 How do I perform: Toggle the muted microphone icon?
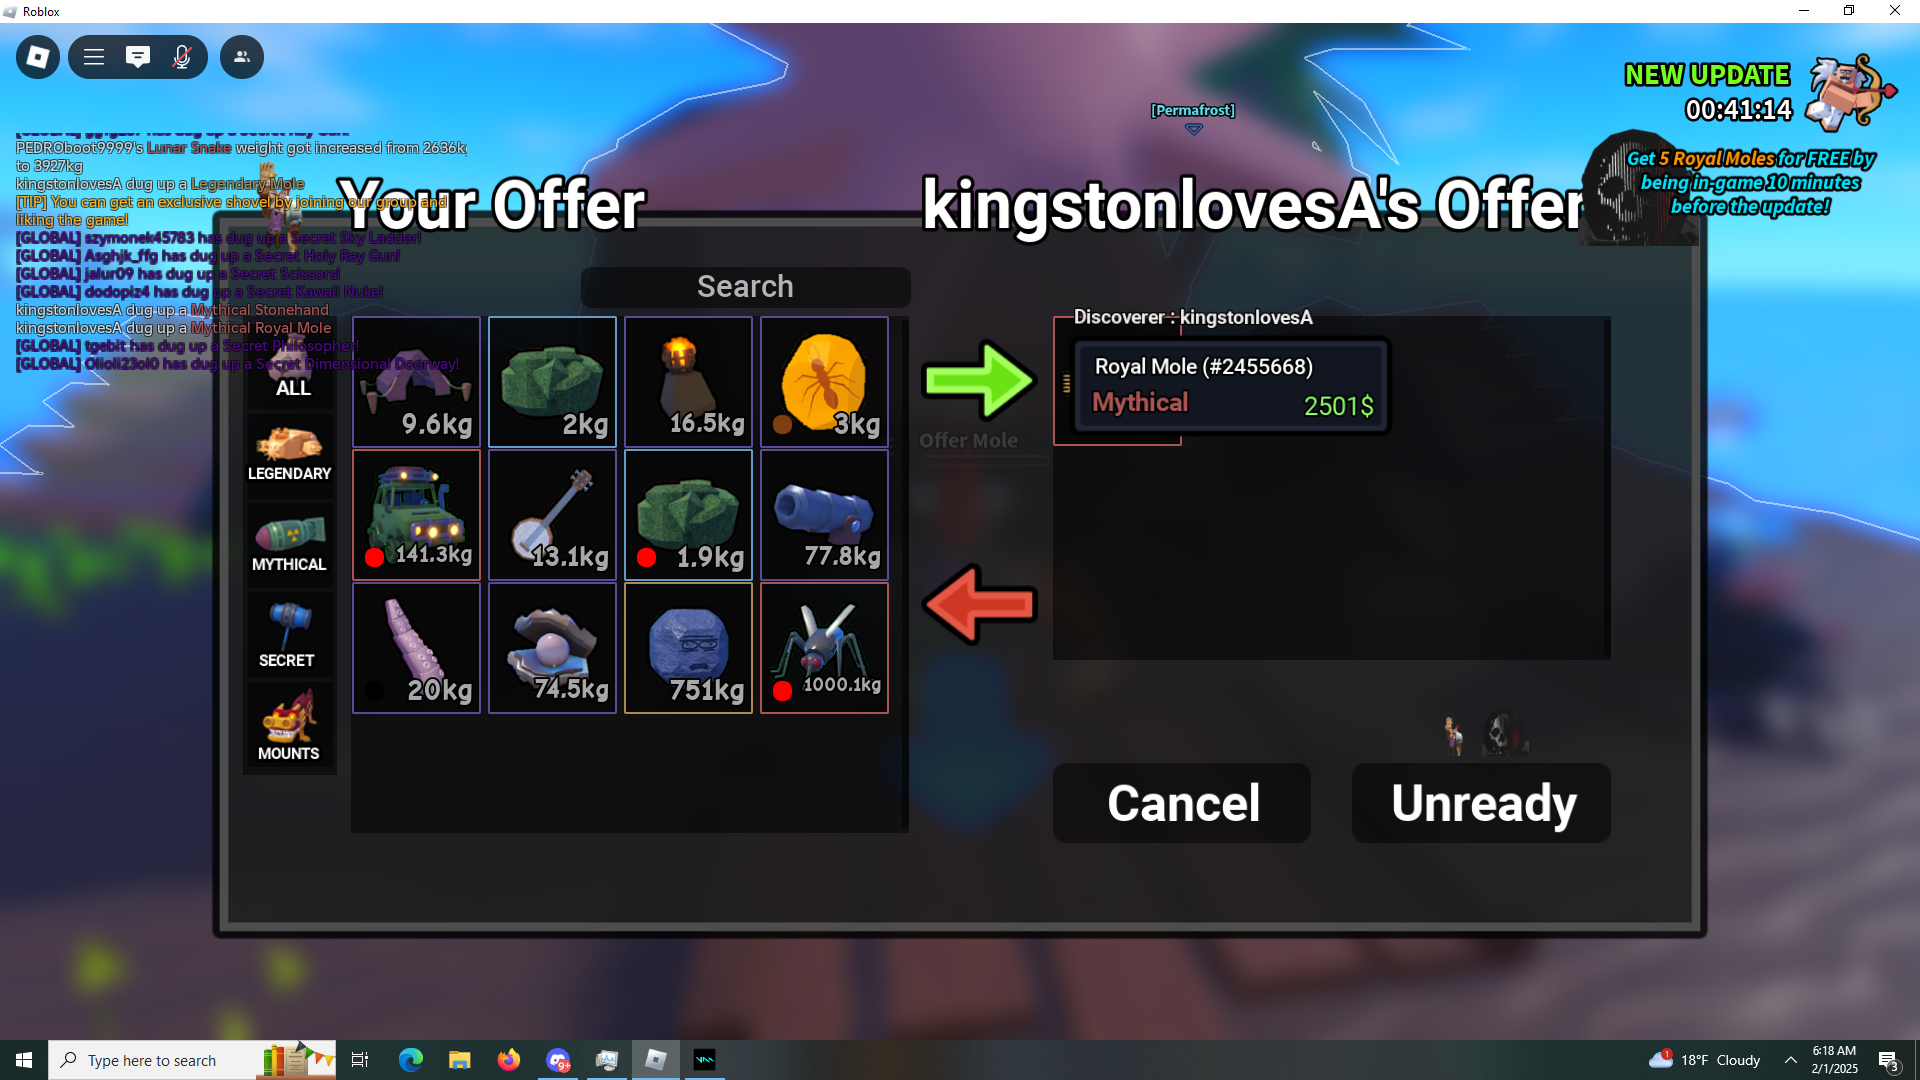182,57
